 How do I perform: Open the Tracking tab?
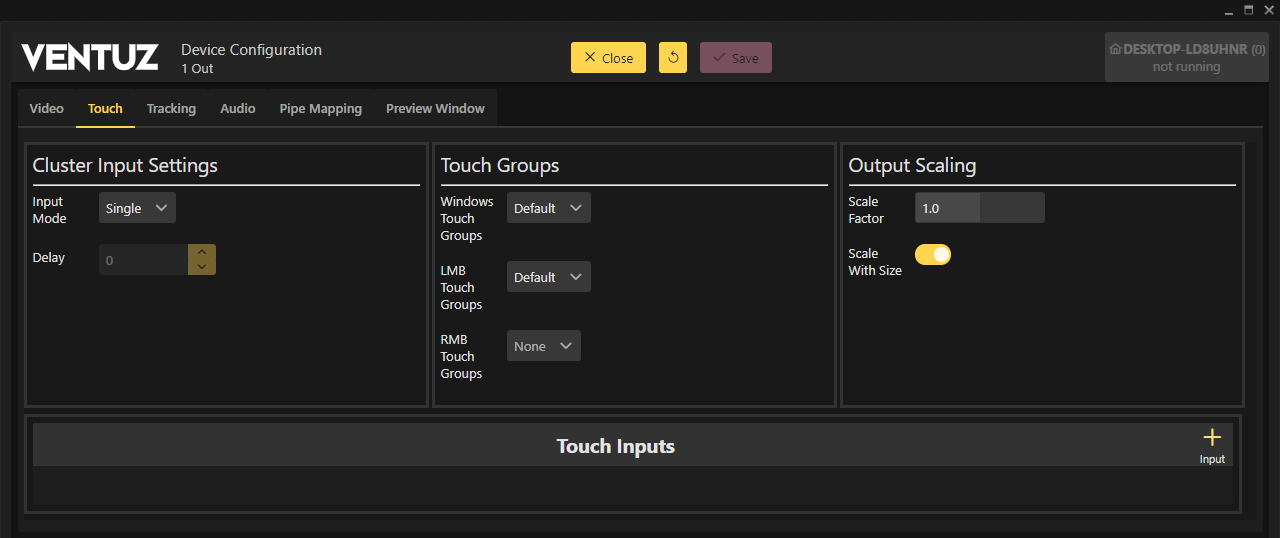point(171,109)
